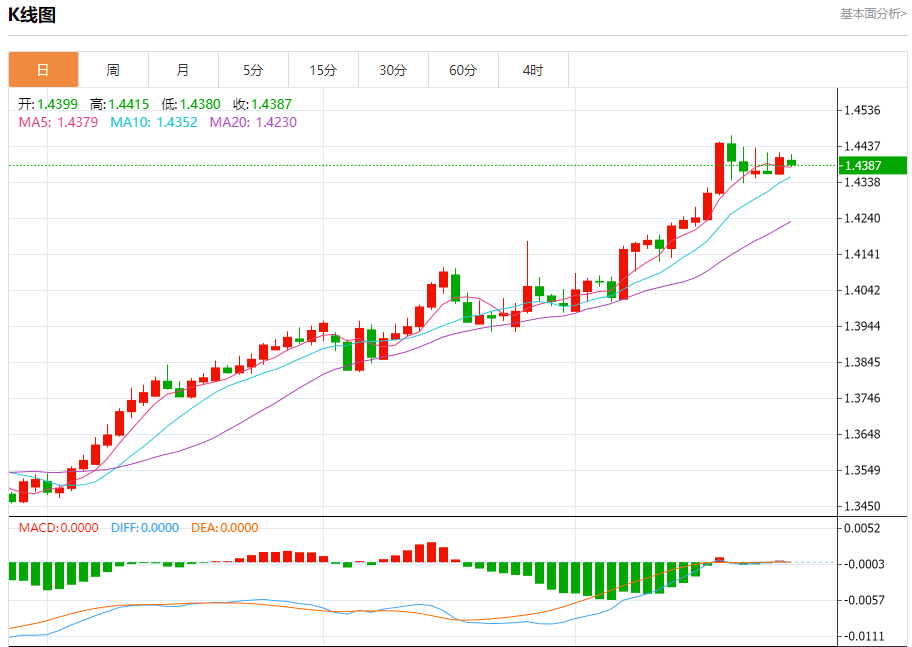Click the -0.0057 MACD axis label

863,600
